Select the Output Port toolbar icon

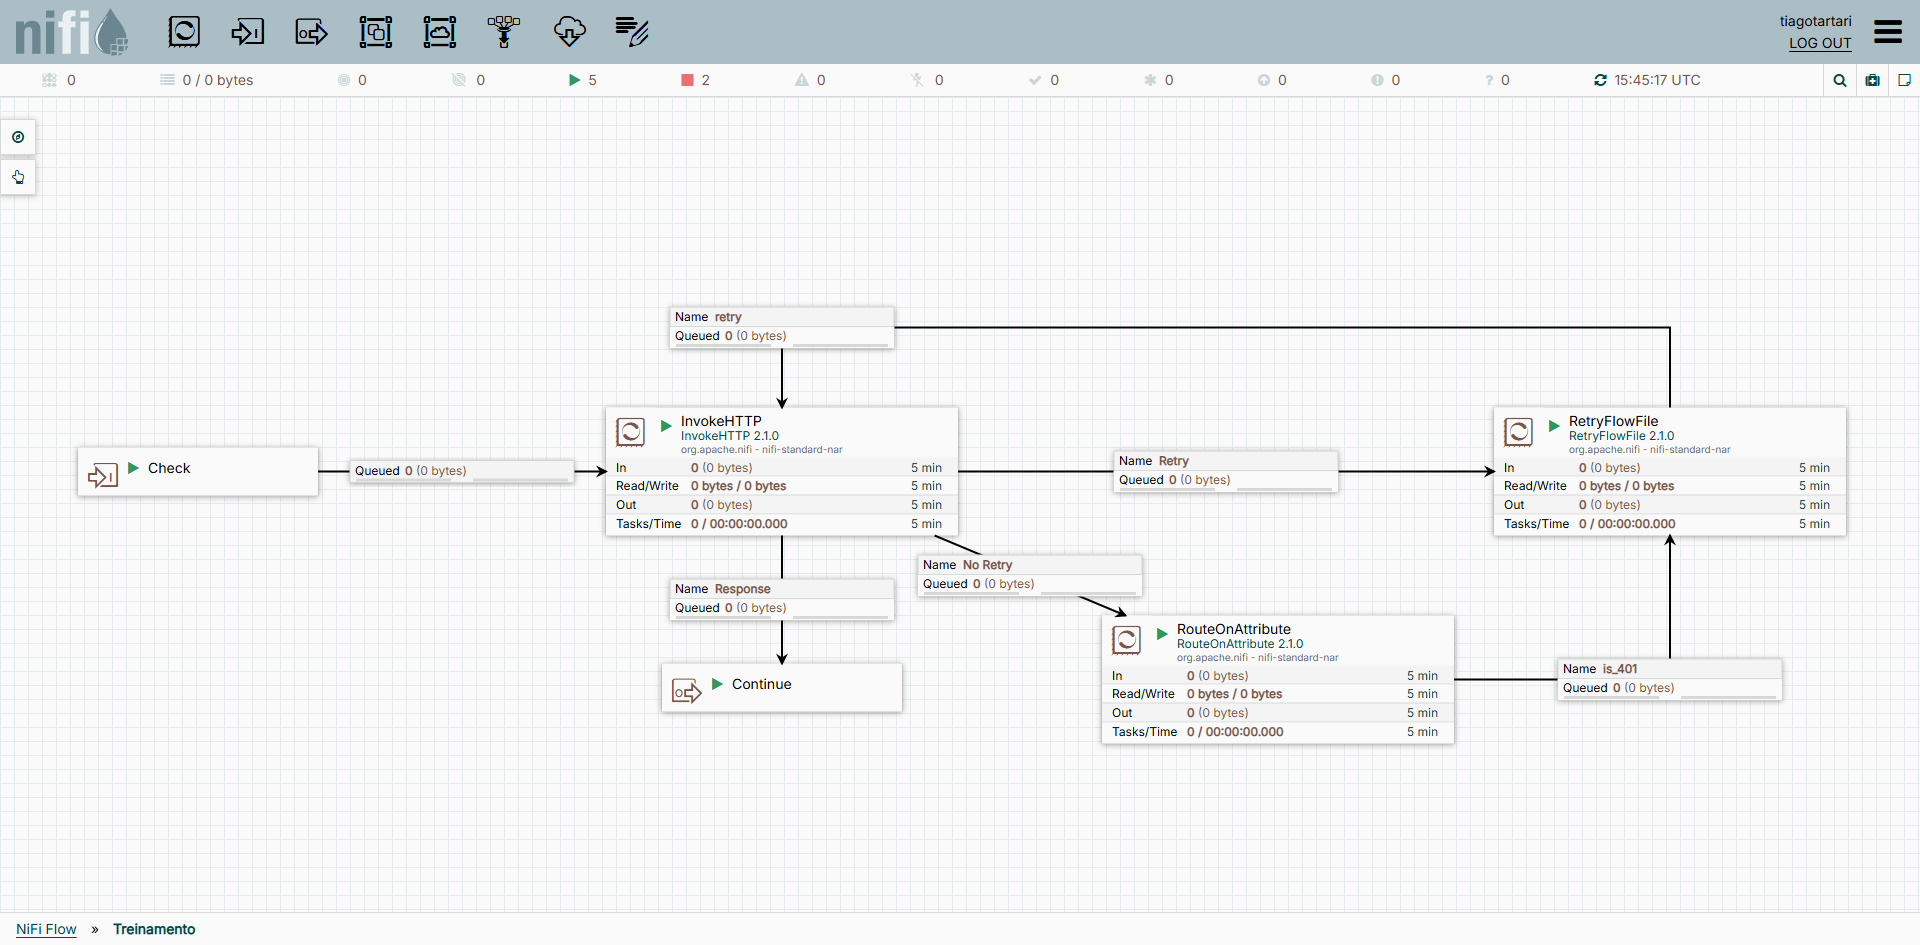(x=311, y=32)
